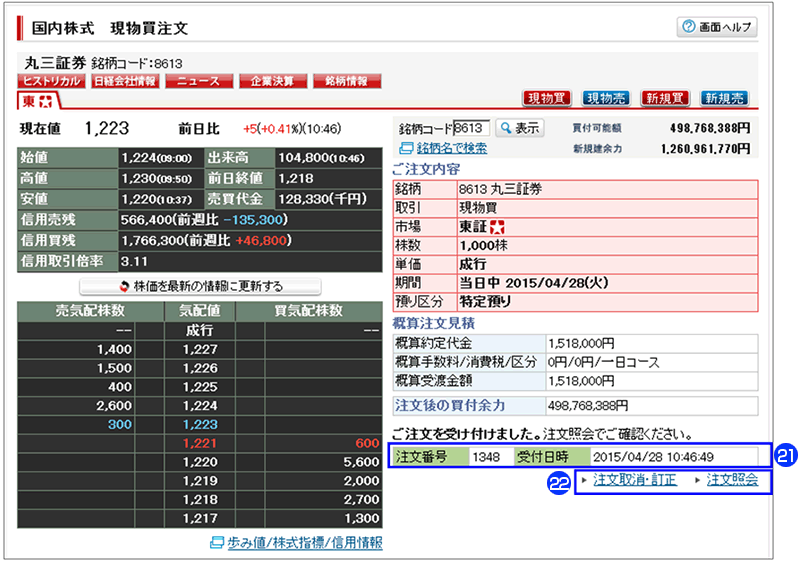Click the star icon next to 東証
Image resolution: width=800 pixels, height=563 pixels.
tap(496, 227)
